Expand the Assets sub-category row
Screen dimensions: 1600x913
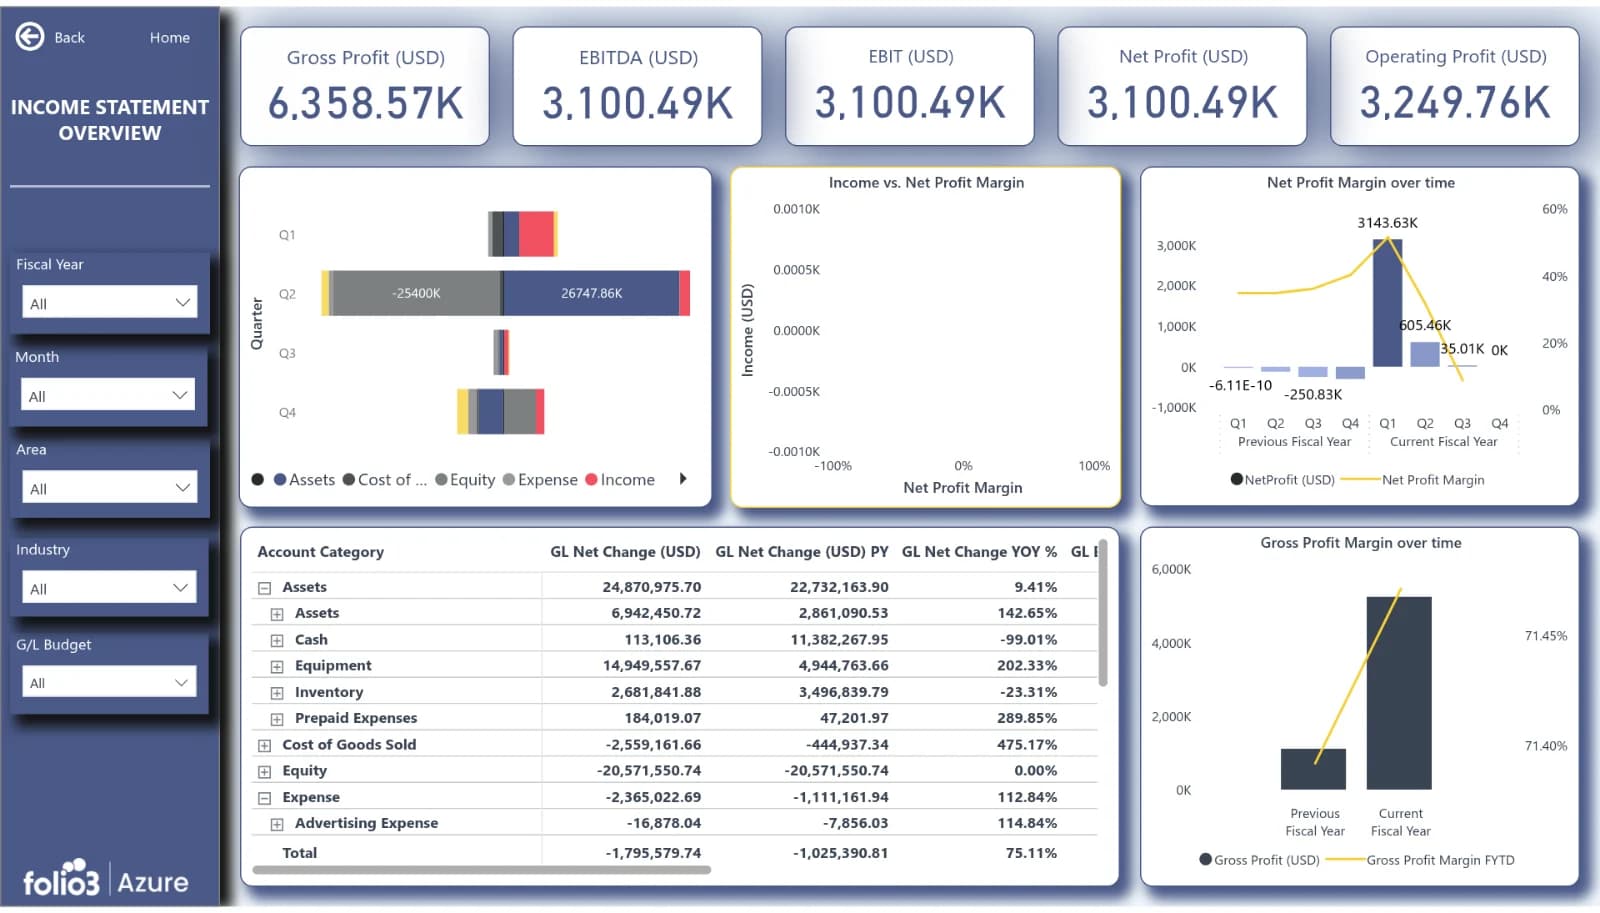coord(277,614)
